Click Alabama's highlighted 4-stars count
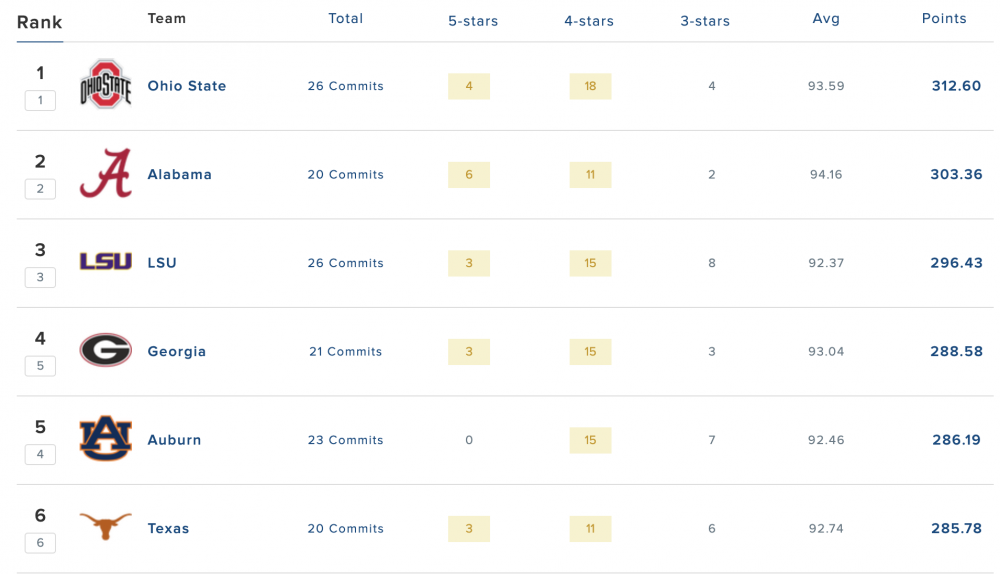 [x=590, y=175]
